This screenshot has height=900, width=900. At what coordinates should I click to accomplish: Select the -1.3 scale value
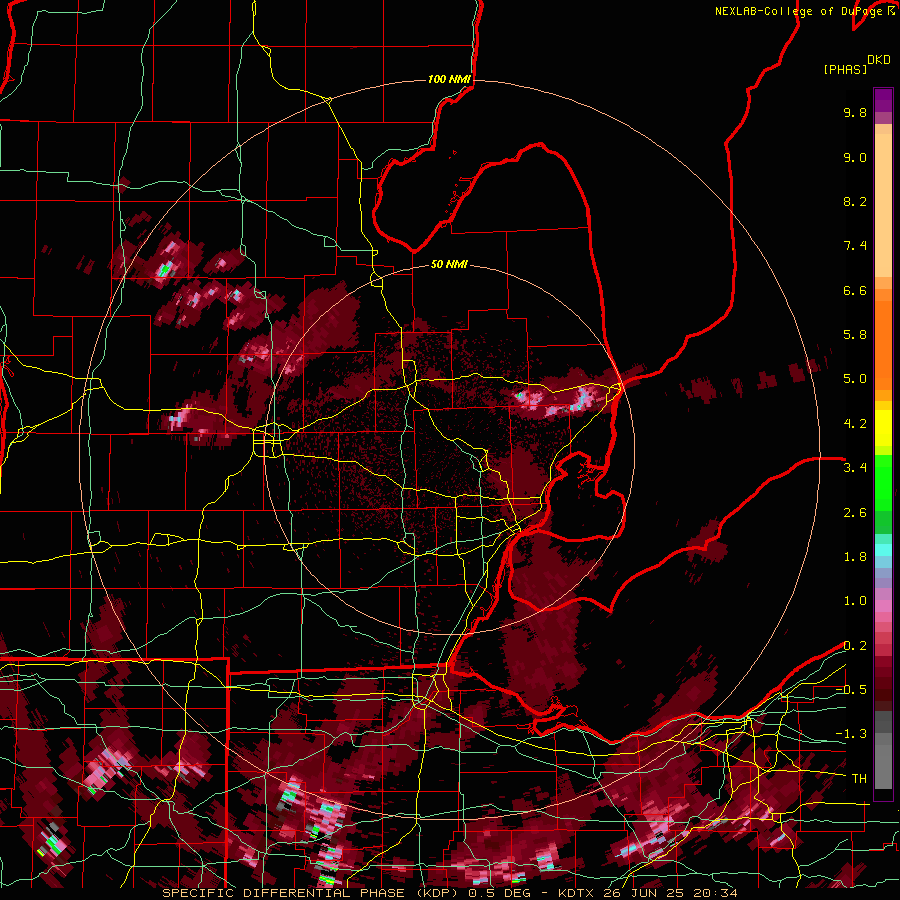[851, 734]
